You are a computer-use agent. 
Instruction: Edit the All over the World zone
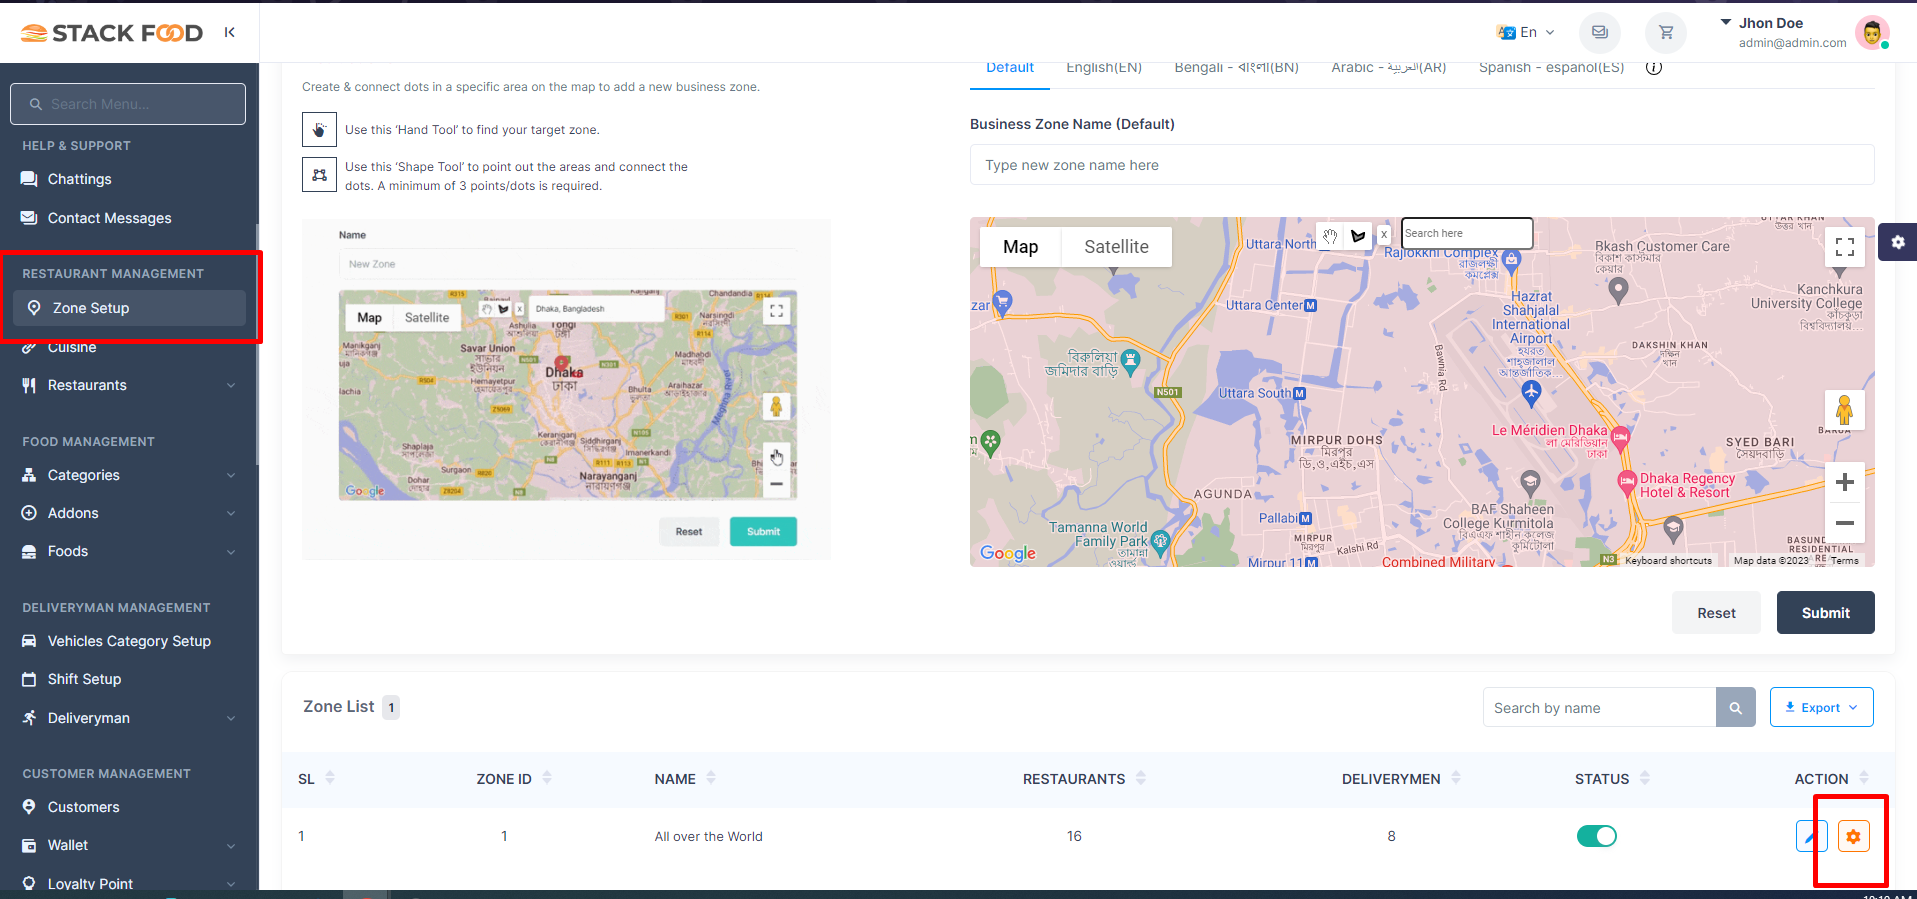[1811, 836]
